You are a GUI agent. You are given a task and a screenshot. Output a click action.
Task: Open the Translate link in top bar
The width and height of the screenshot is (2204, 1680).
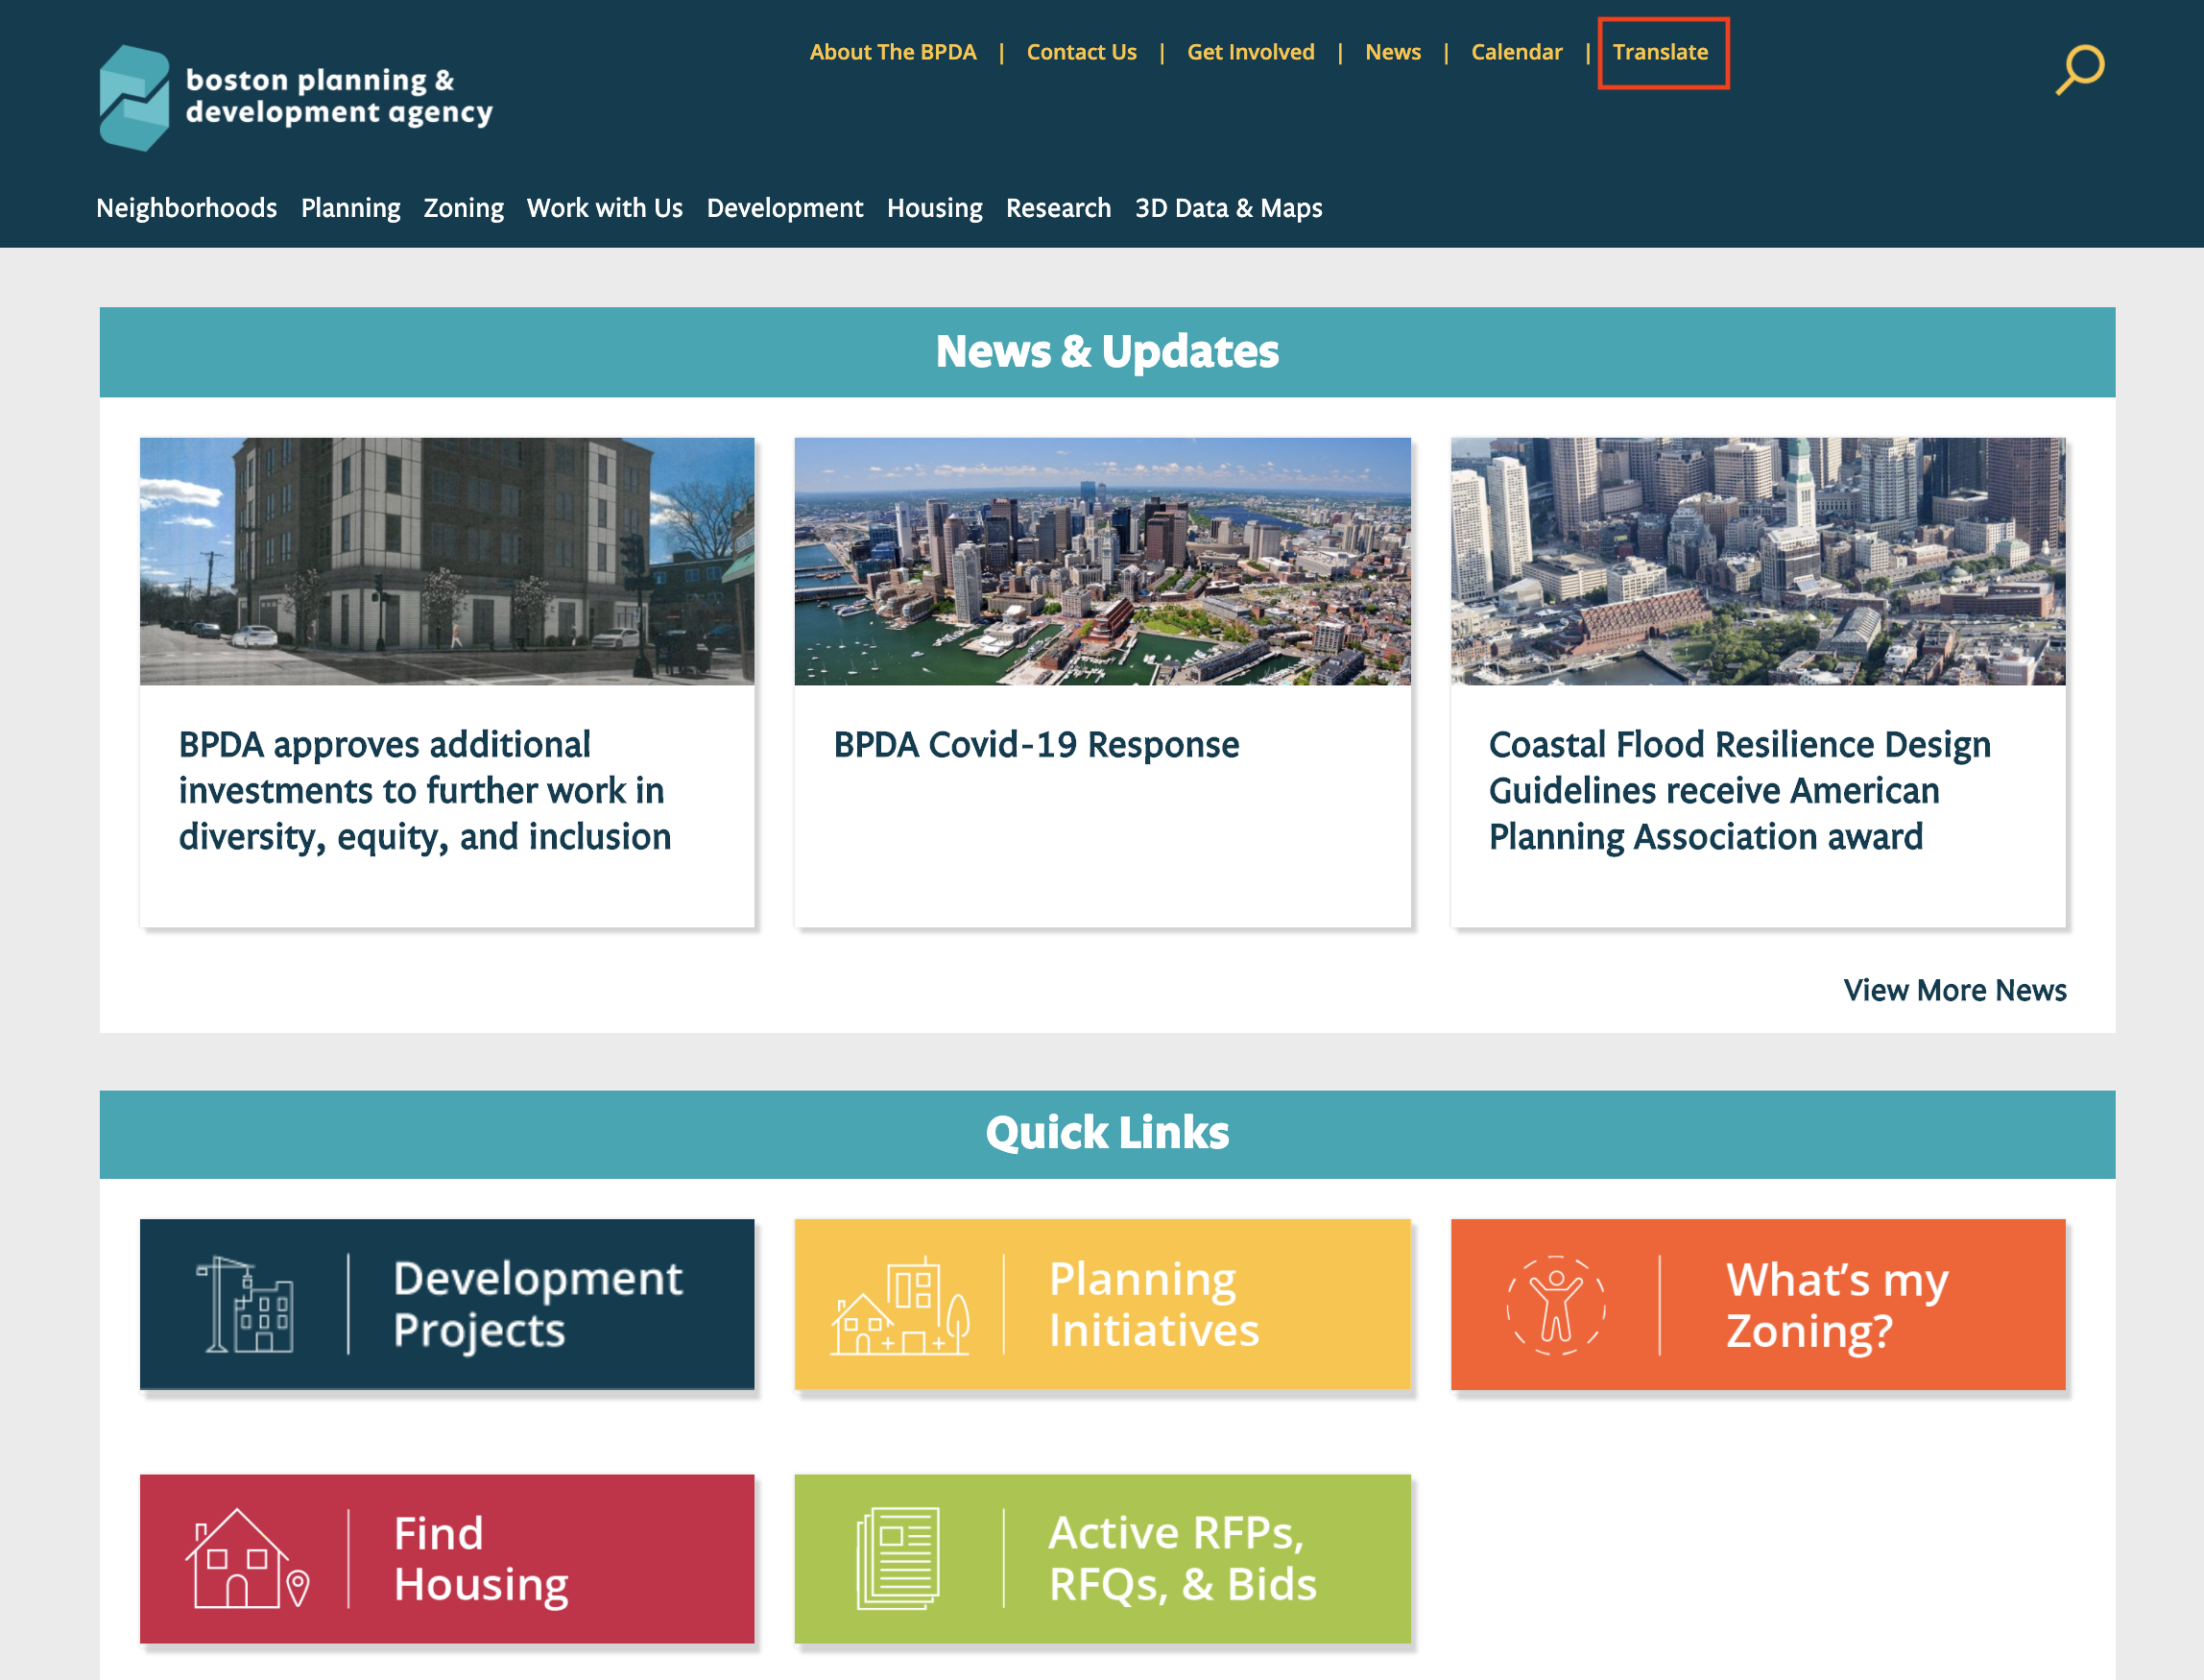pos(1660,52)
